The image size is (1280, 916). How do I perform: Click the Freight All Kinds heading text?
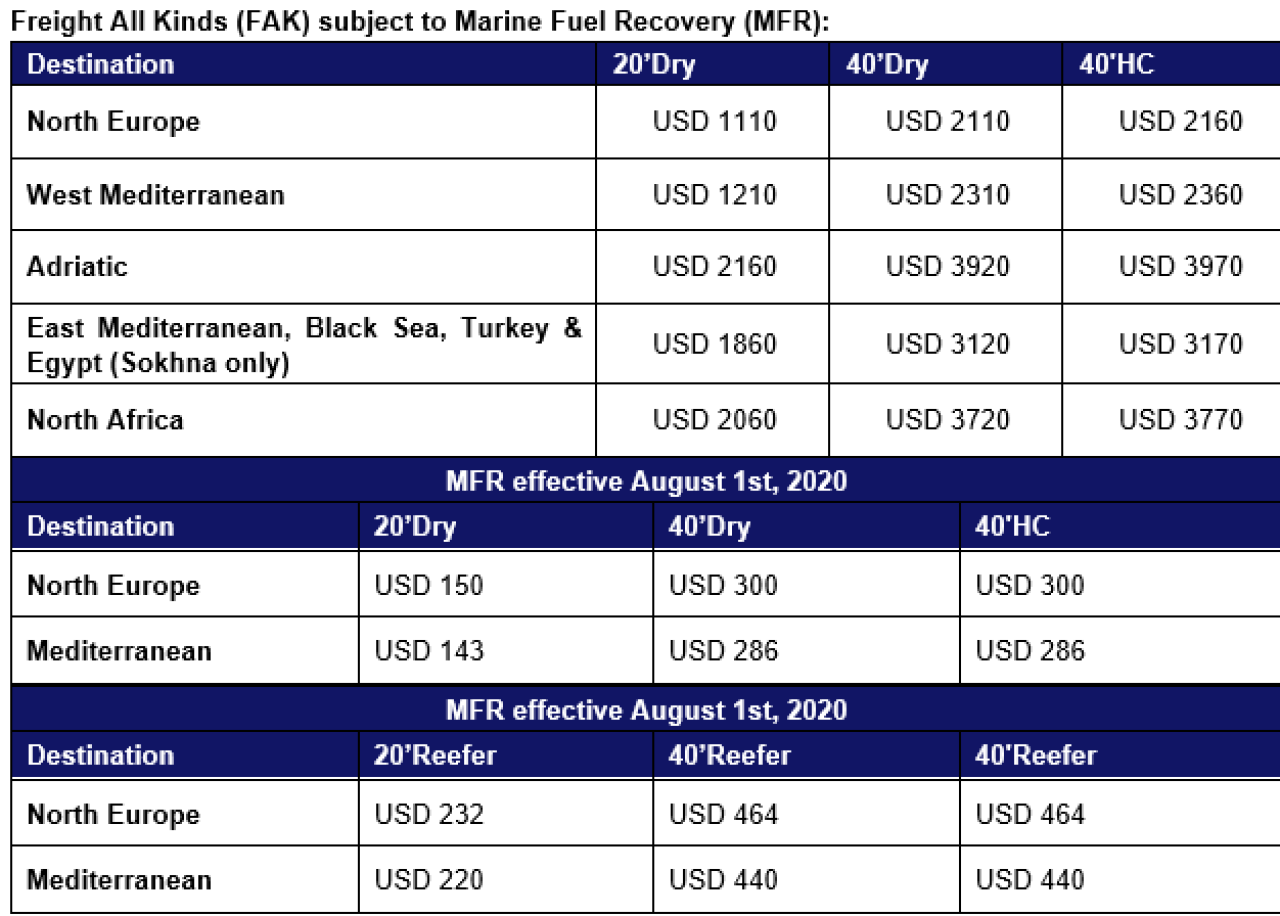point(420,21)
